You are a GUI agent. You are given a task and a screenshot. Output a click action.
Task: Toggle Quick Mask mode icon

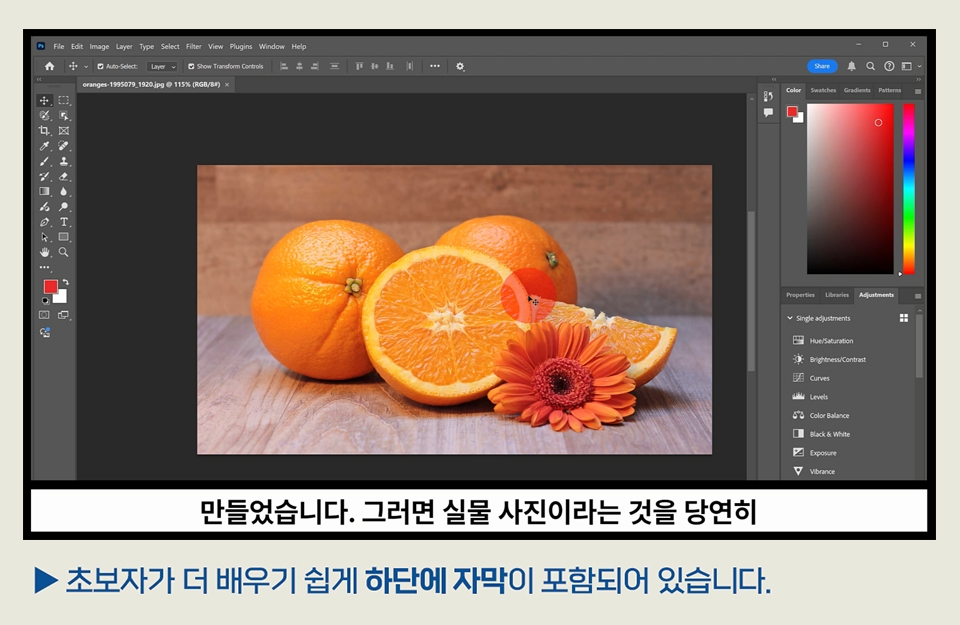tap(44, 315)
